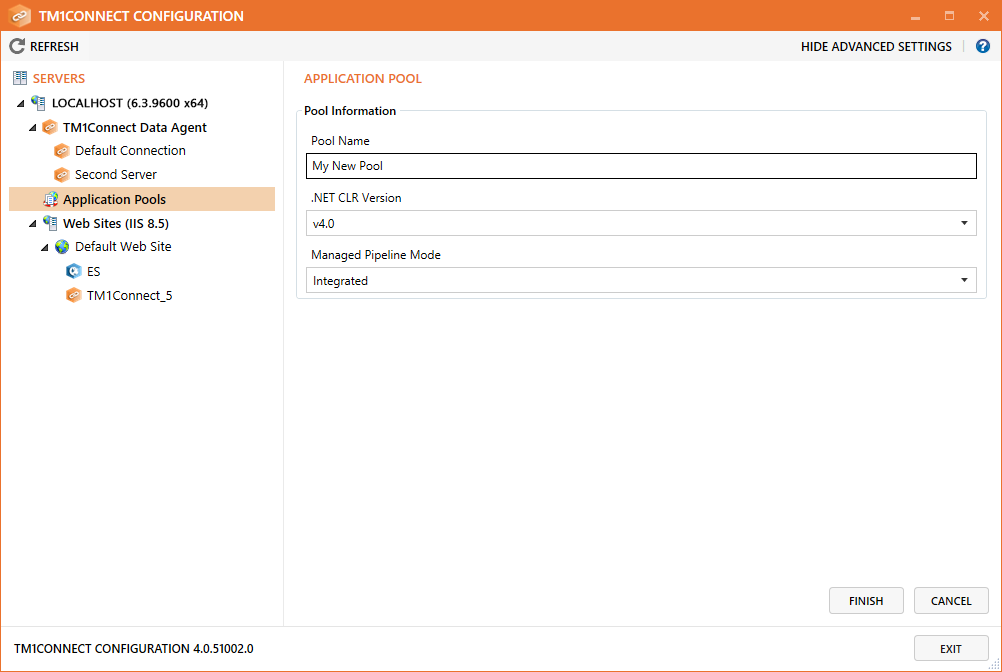The image size is (1002, 672).
Task: Open help via the question mark icon
Action: (x=983, y=46)
